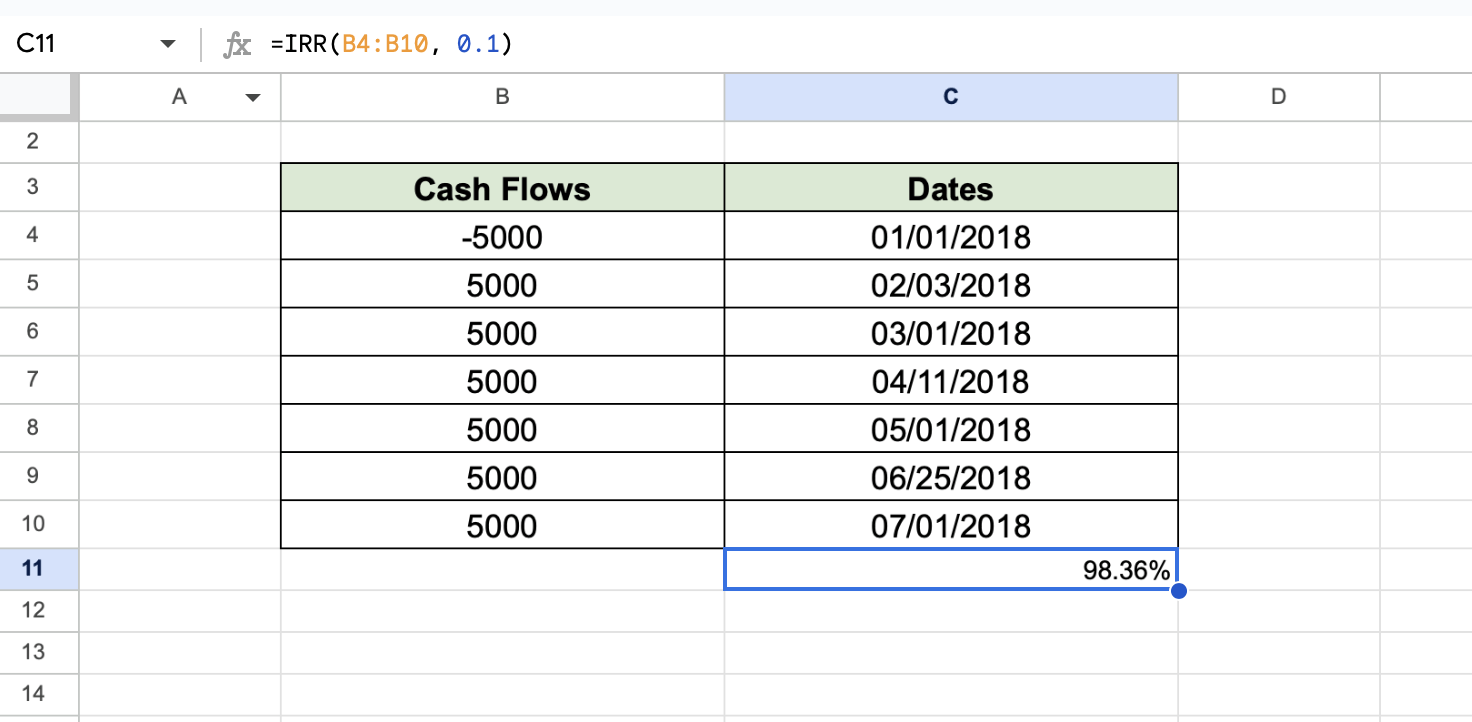
Task: Click the blue fill handle of cell C11
Action: (1179, 592)
